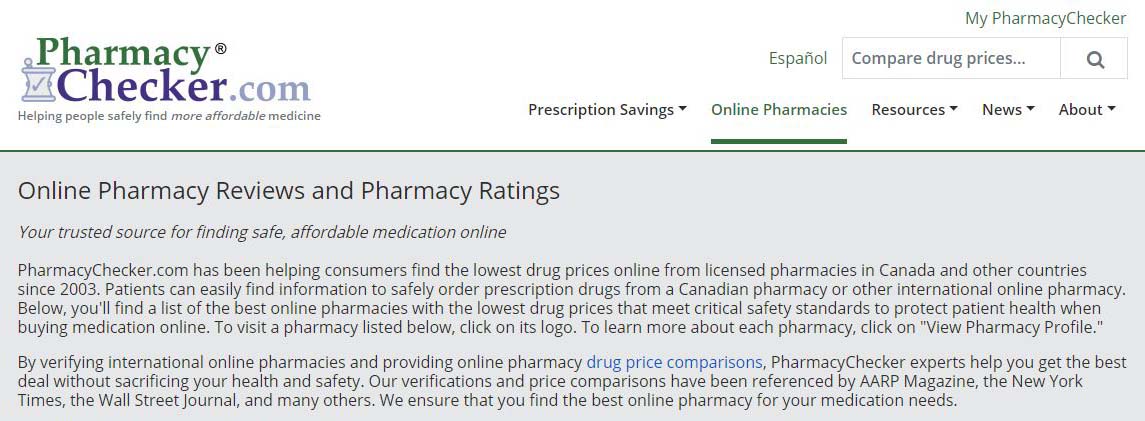Click the paragraph starting By verifying international

click(x=570, y=381)
